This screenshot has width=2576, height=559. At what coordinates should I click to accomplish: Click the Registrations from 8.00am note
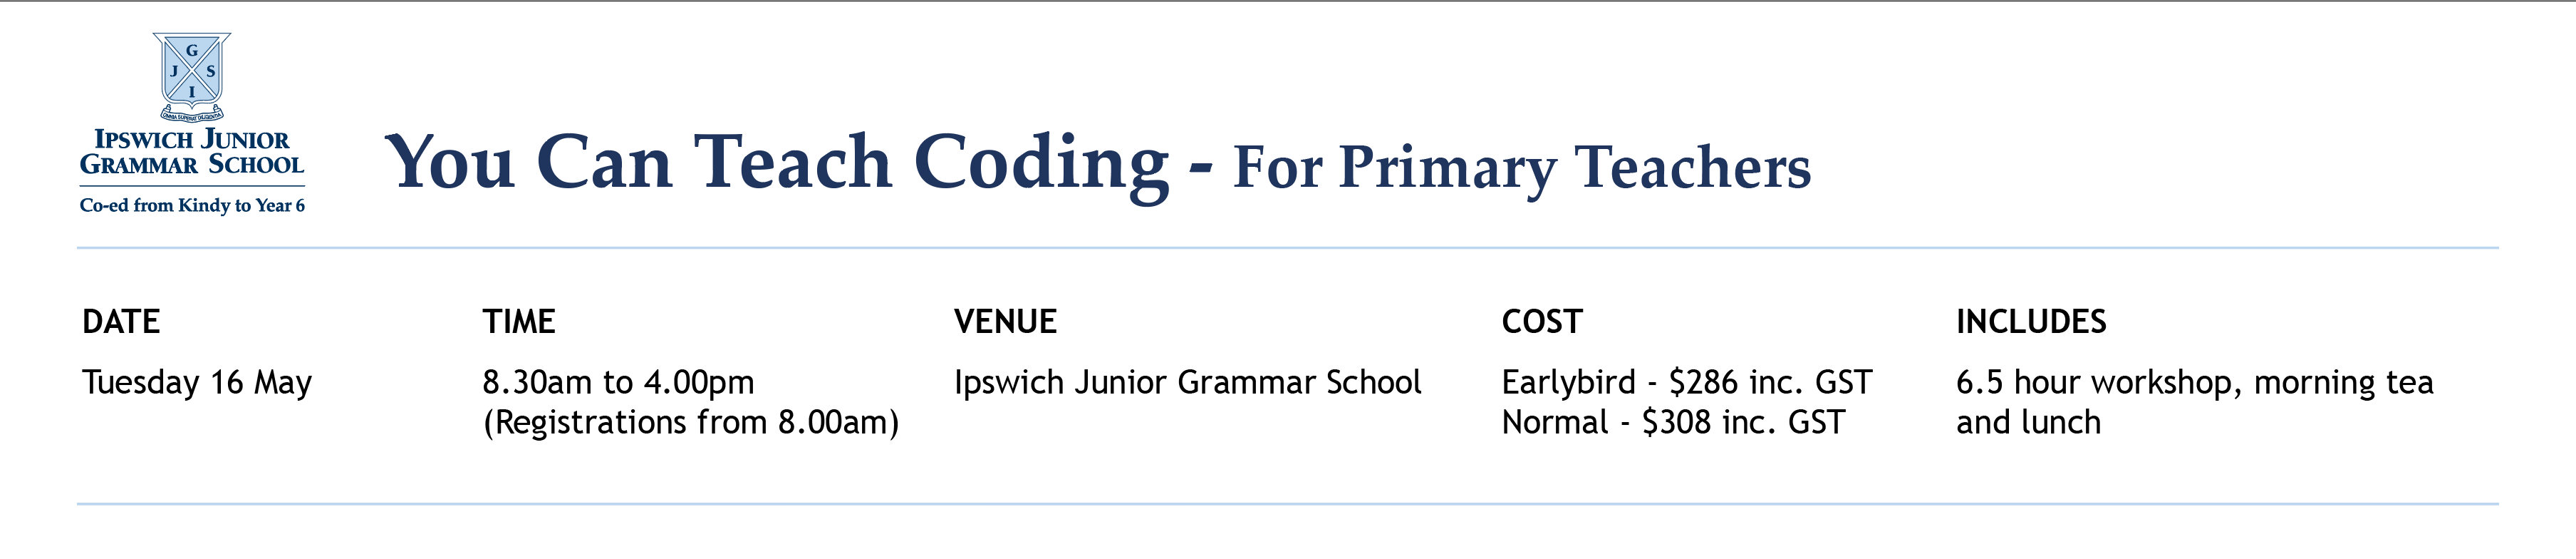[x=691, y=423]
